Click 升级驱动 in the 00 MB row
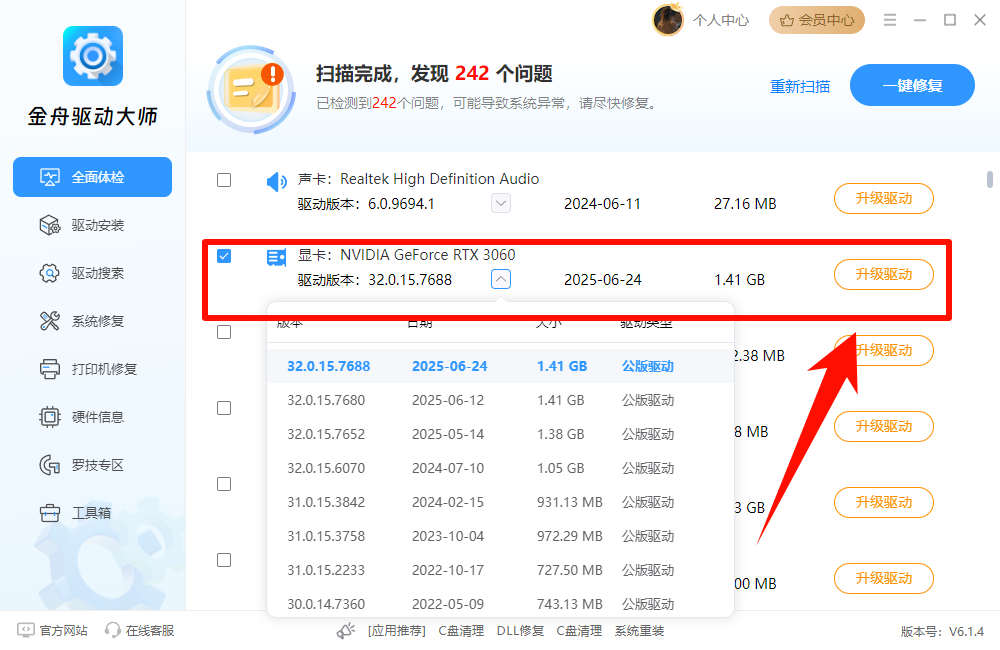Screen dimensions: 1000x650 [884, 579]
